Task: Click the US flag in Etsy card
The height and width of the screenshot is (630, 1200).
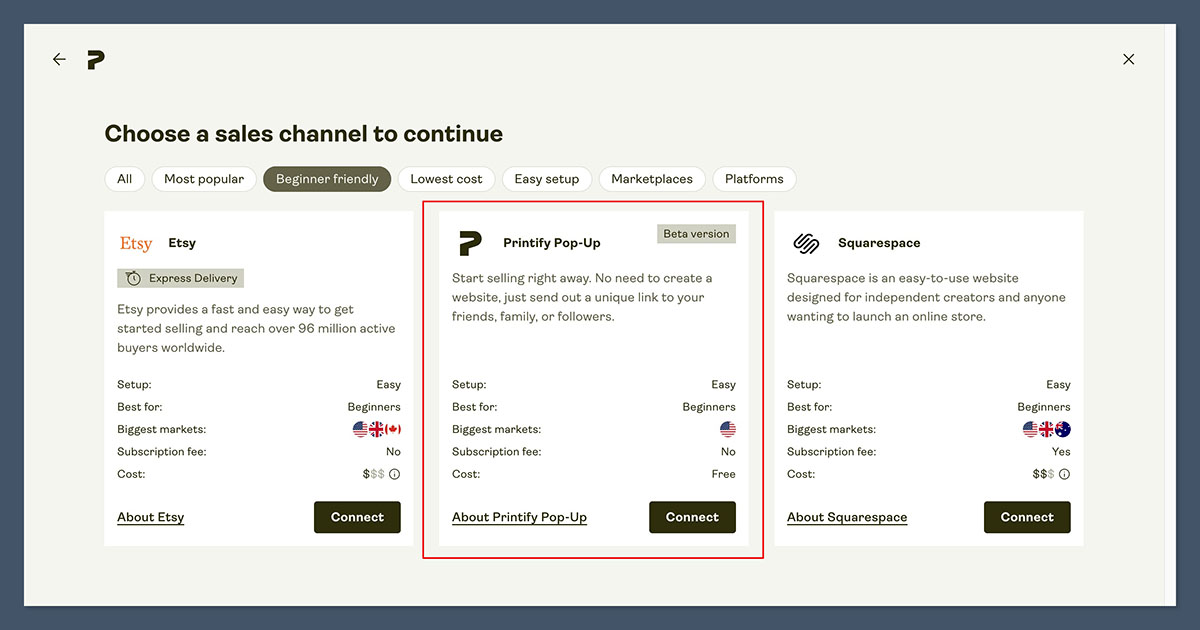Action: click(x=361, y=430)
